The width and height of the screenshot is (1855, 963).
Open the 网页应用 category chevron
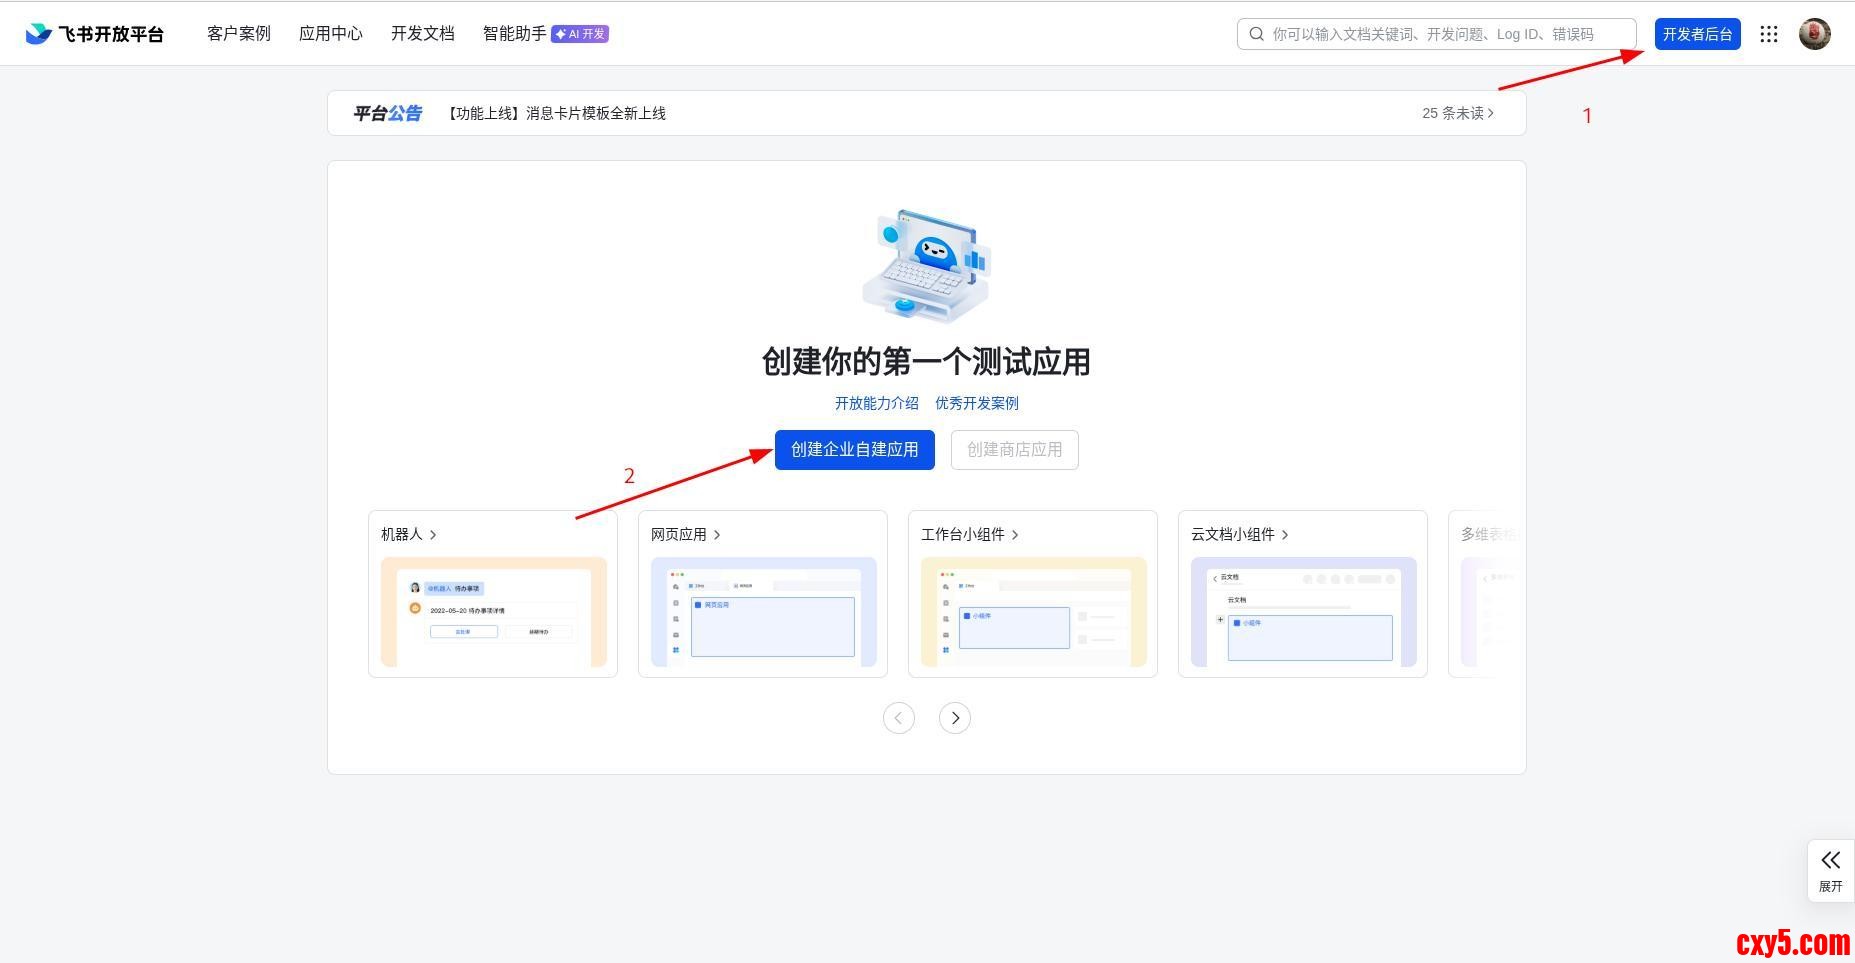click(717, 535)
